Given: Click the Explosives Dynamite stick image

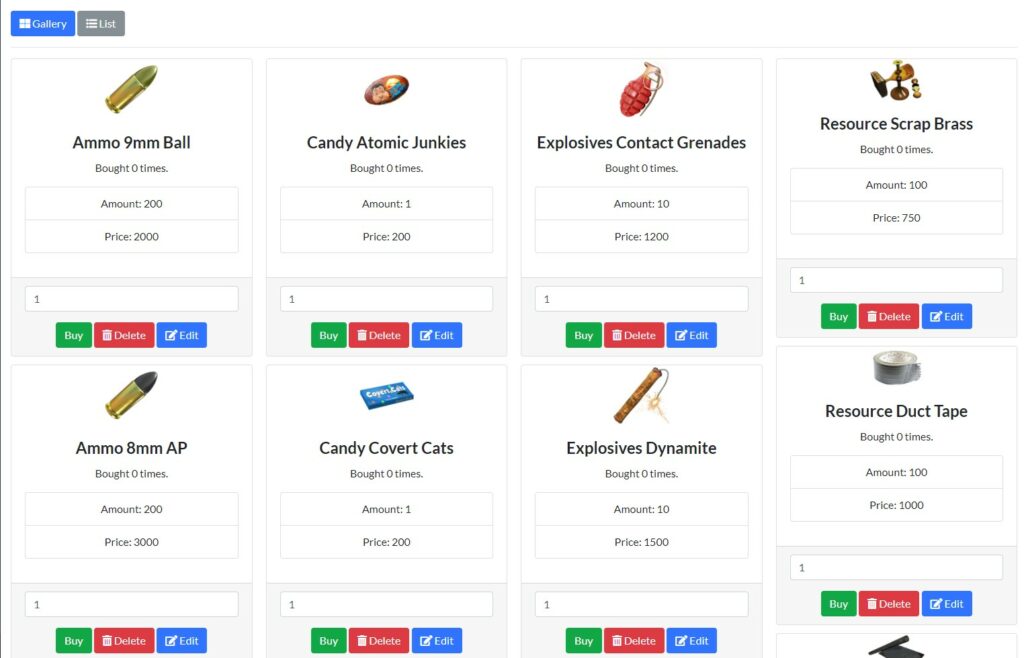Looking at the screenshot, I should (641, 395).
